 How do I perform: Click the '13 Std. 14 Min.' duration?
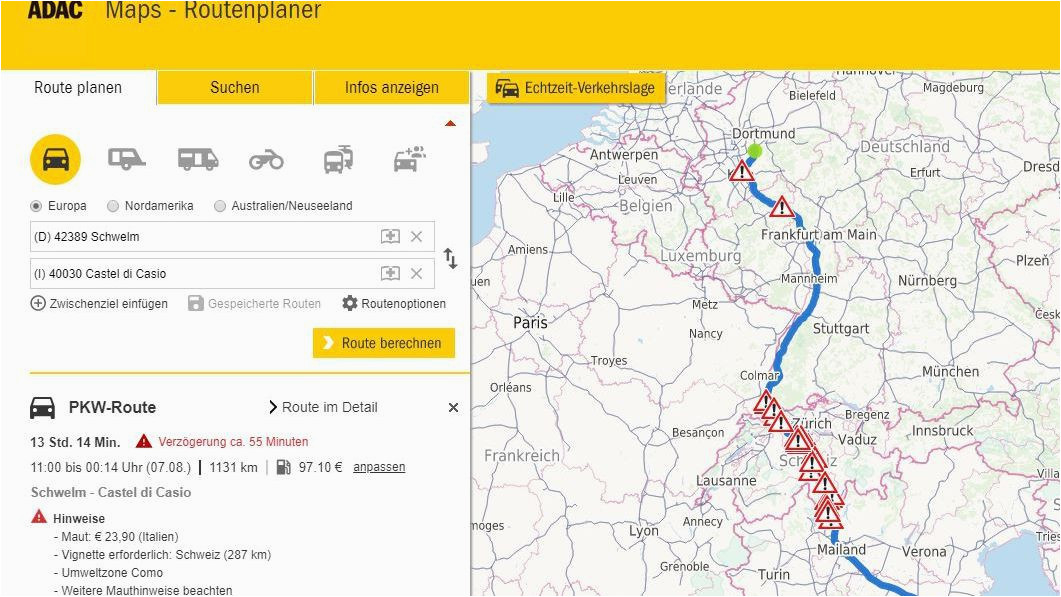click(75, 442)
